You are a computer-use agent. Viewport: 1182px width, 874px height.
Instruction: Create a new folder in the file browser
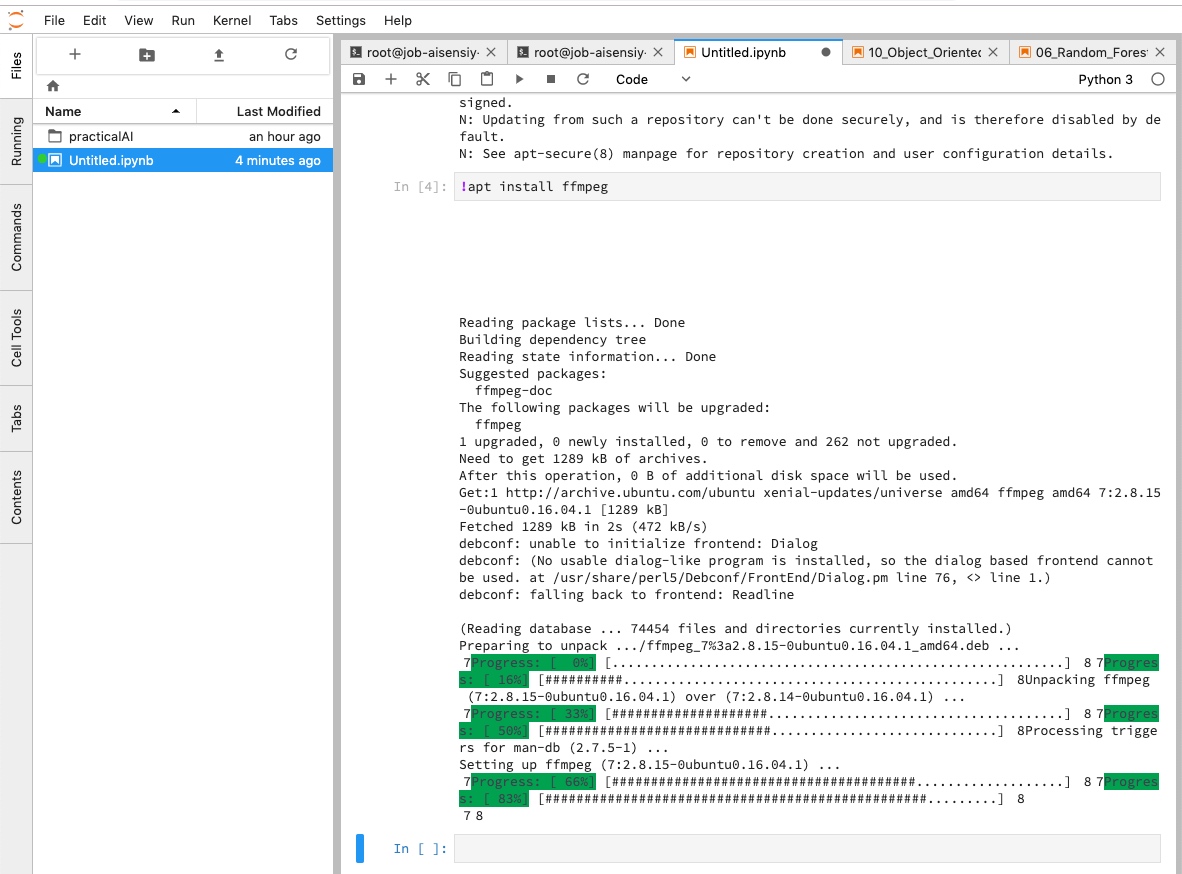147,55
